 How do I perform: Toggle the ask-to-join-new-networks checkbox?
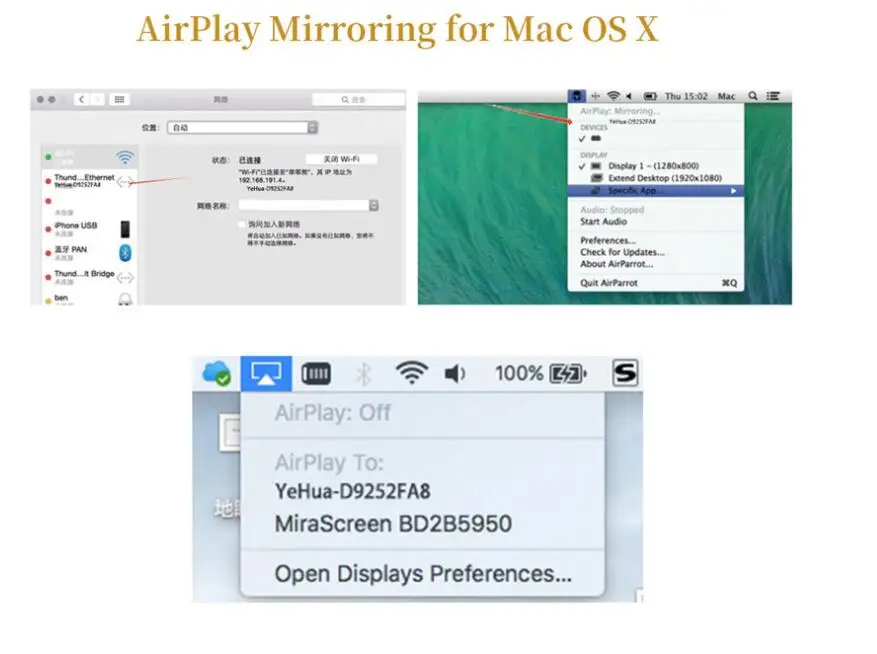pyautogui.click(x=242, y=224)
